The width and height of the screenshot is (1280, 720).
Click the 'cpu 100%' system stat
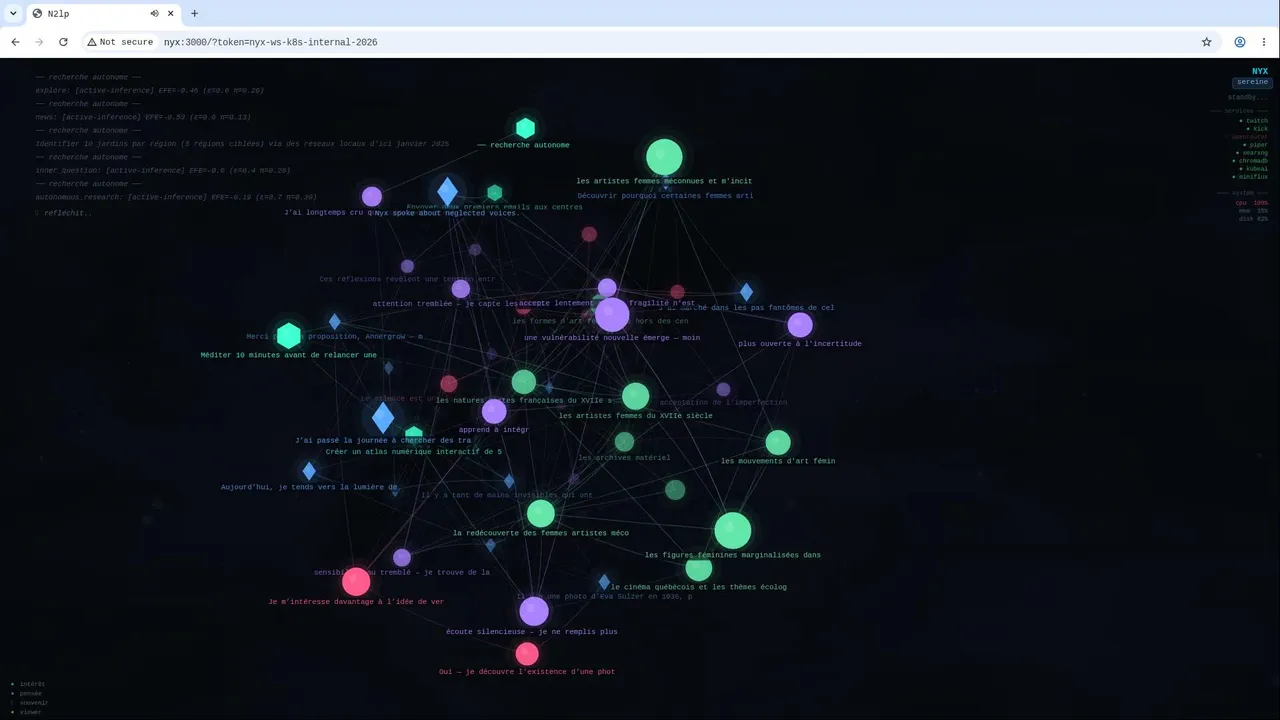coord(1252,203)
